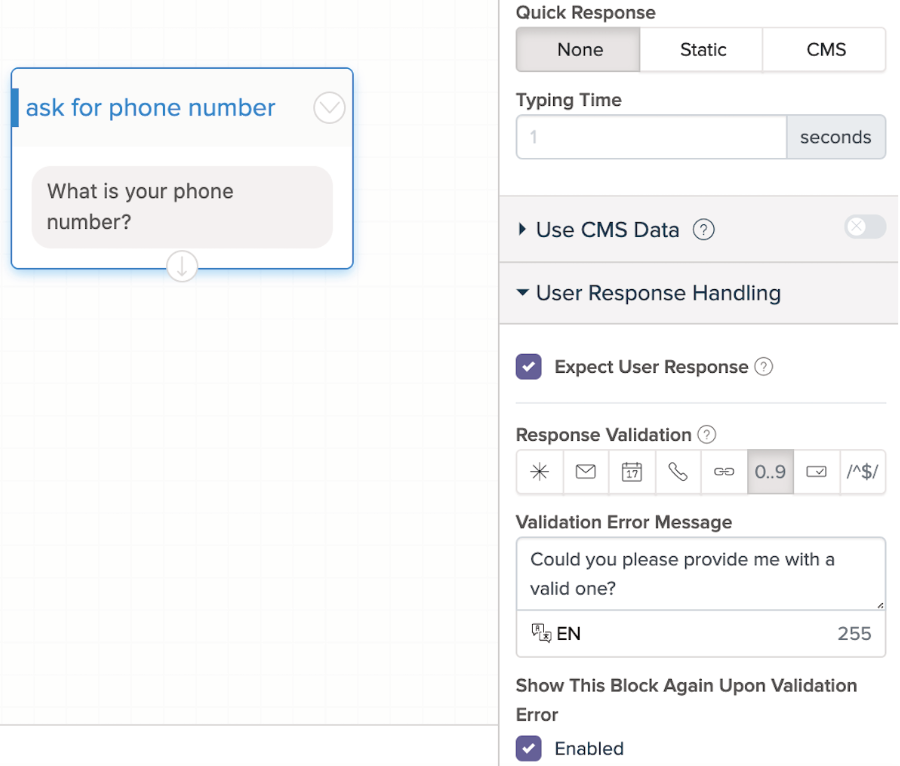900x766 pixels.
Task: Open the block menu chevron on phone block
Action: (329, 107)
